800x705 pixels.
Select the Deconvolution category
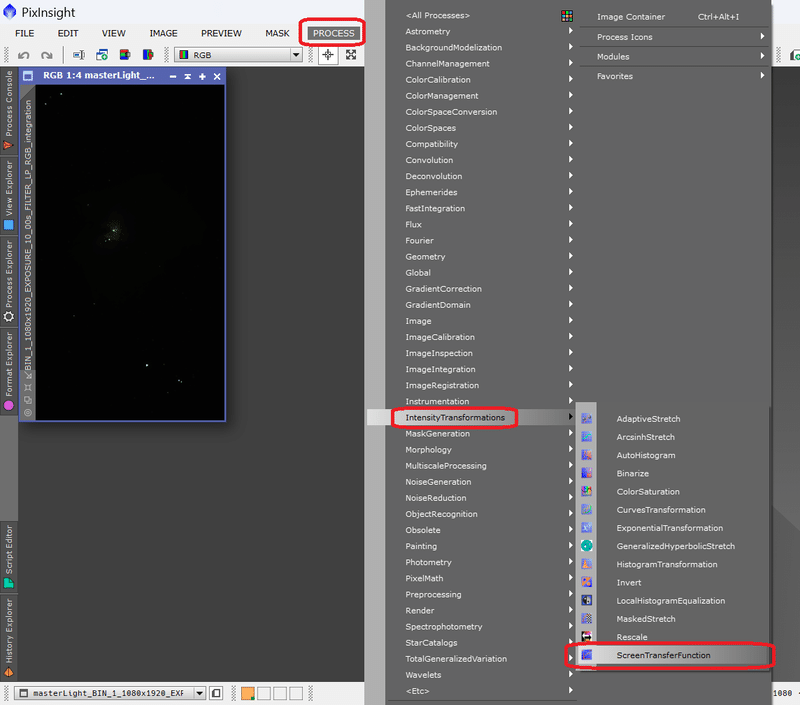tap(434, 176)
